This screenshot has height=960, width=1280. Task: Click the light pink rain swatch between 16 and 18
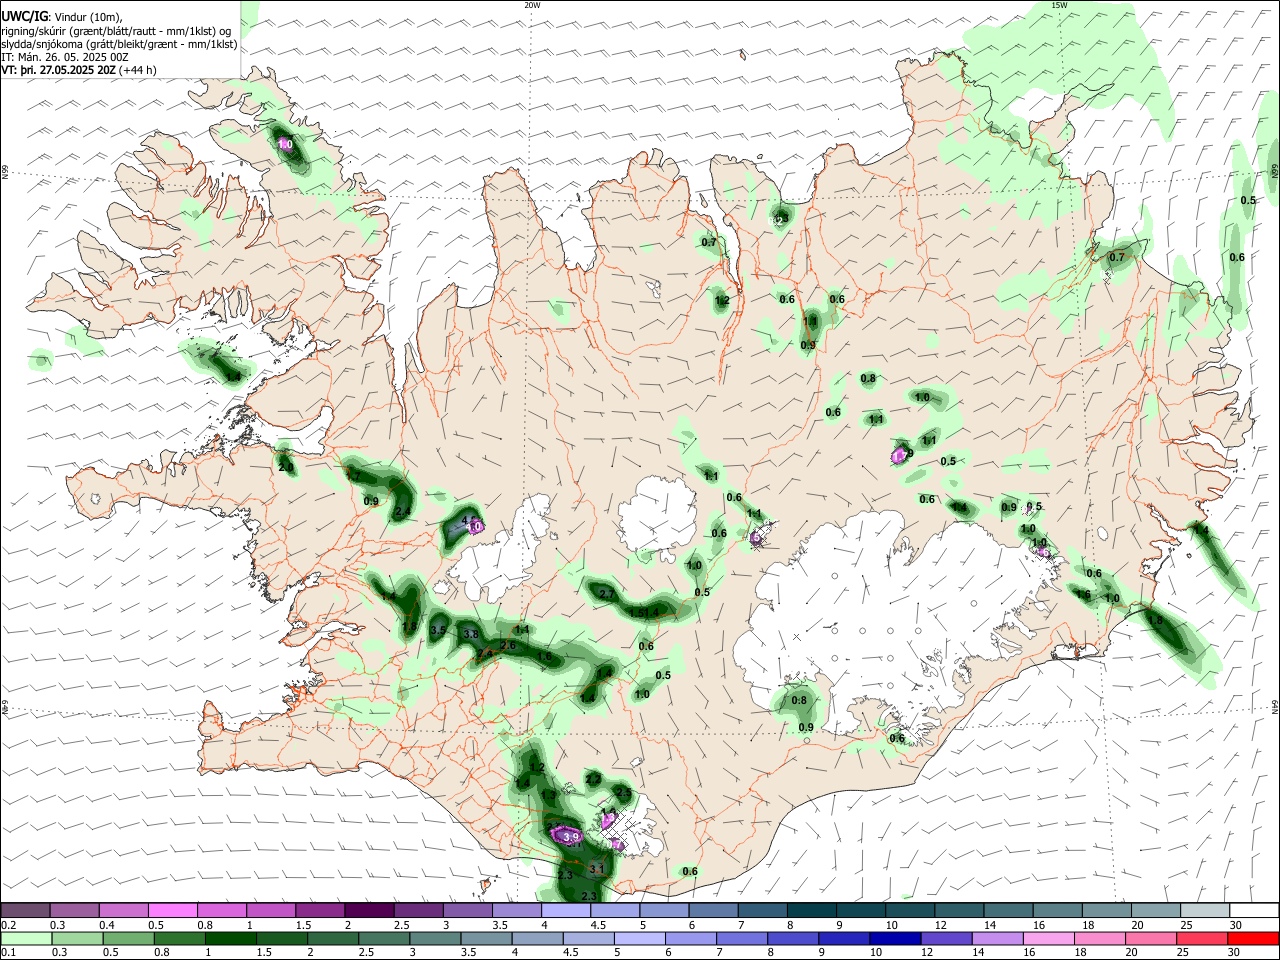(x=1048, y=939)
